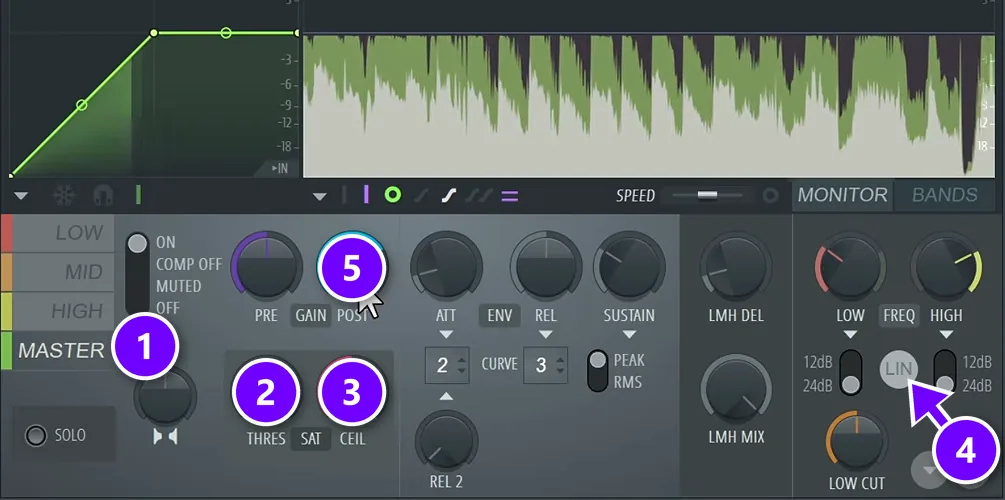Click the orange LOW CUT knob
The height and width of the screenshot is (500, 1005).
tap(857, 442)
